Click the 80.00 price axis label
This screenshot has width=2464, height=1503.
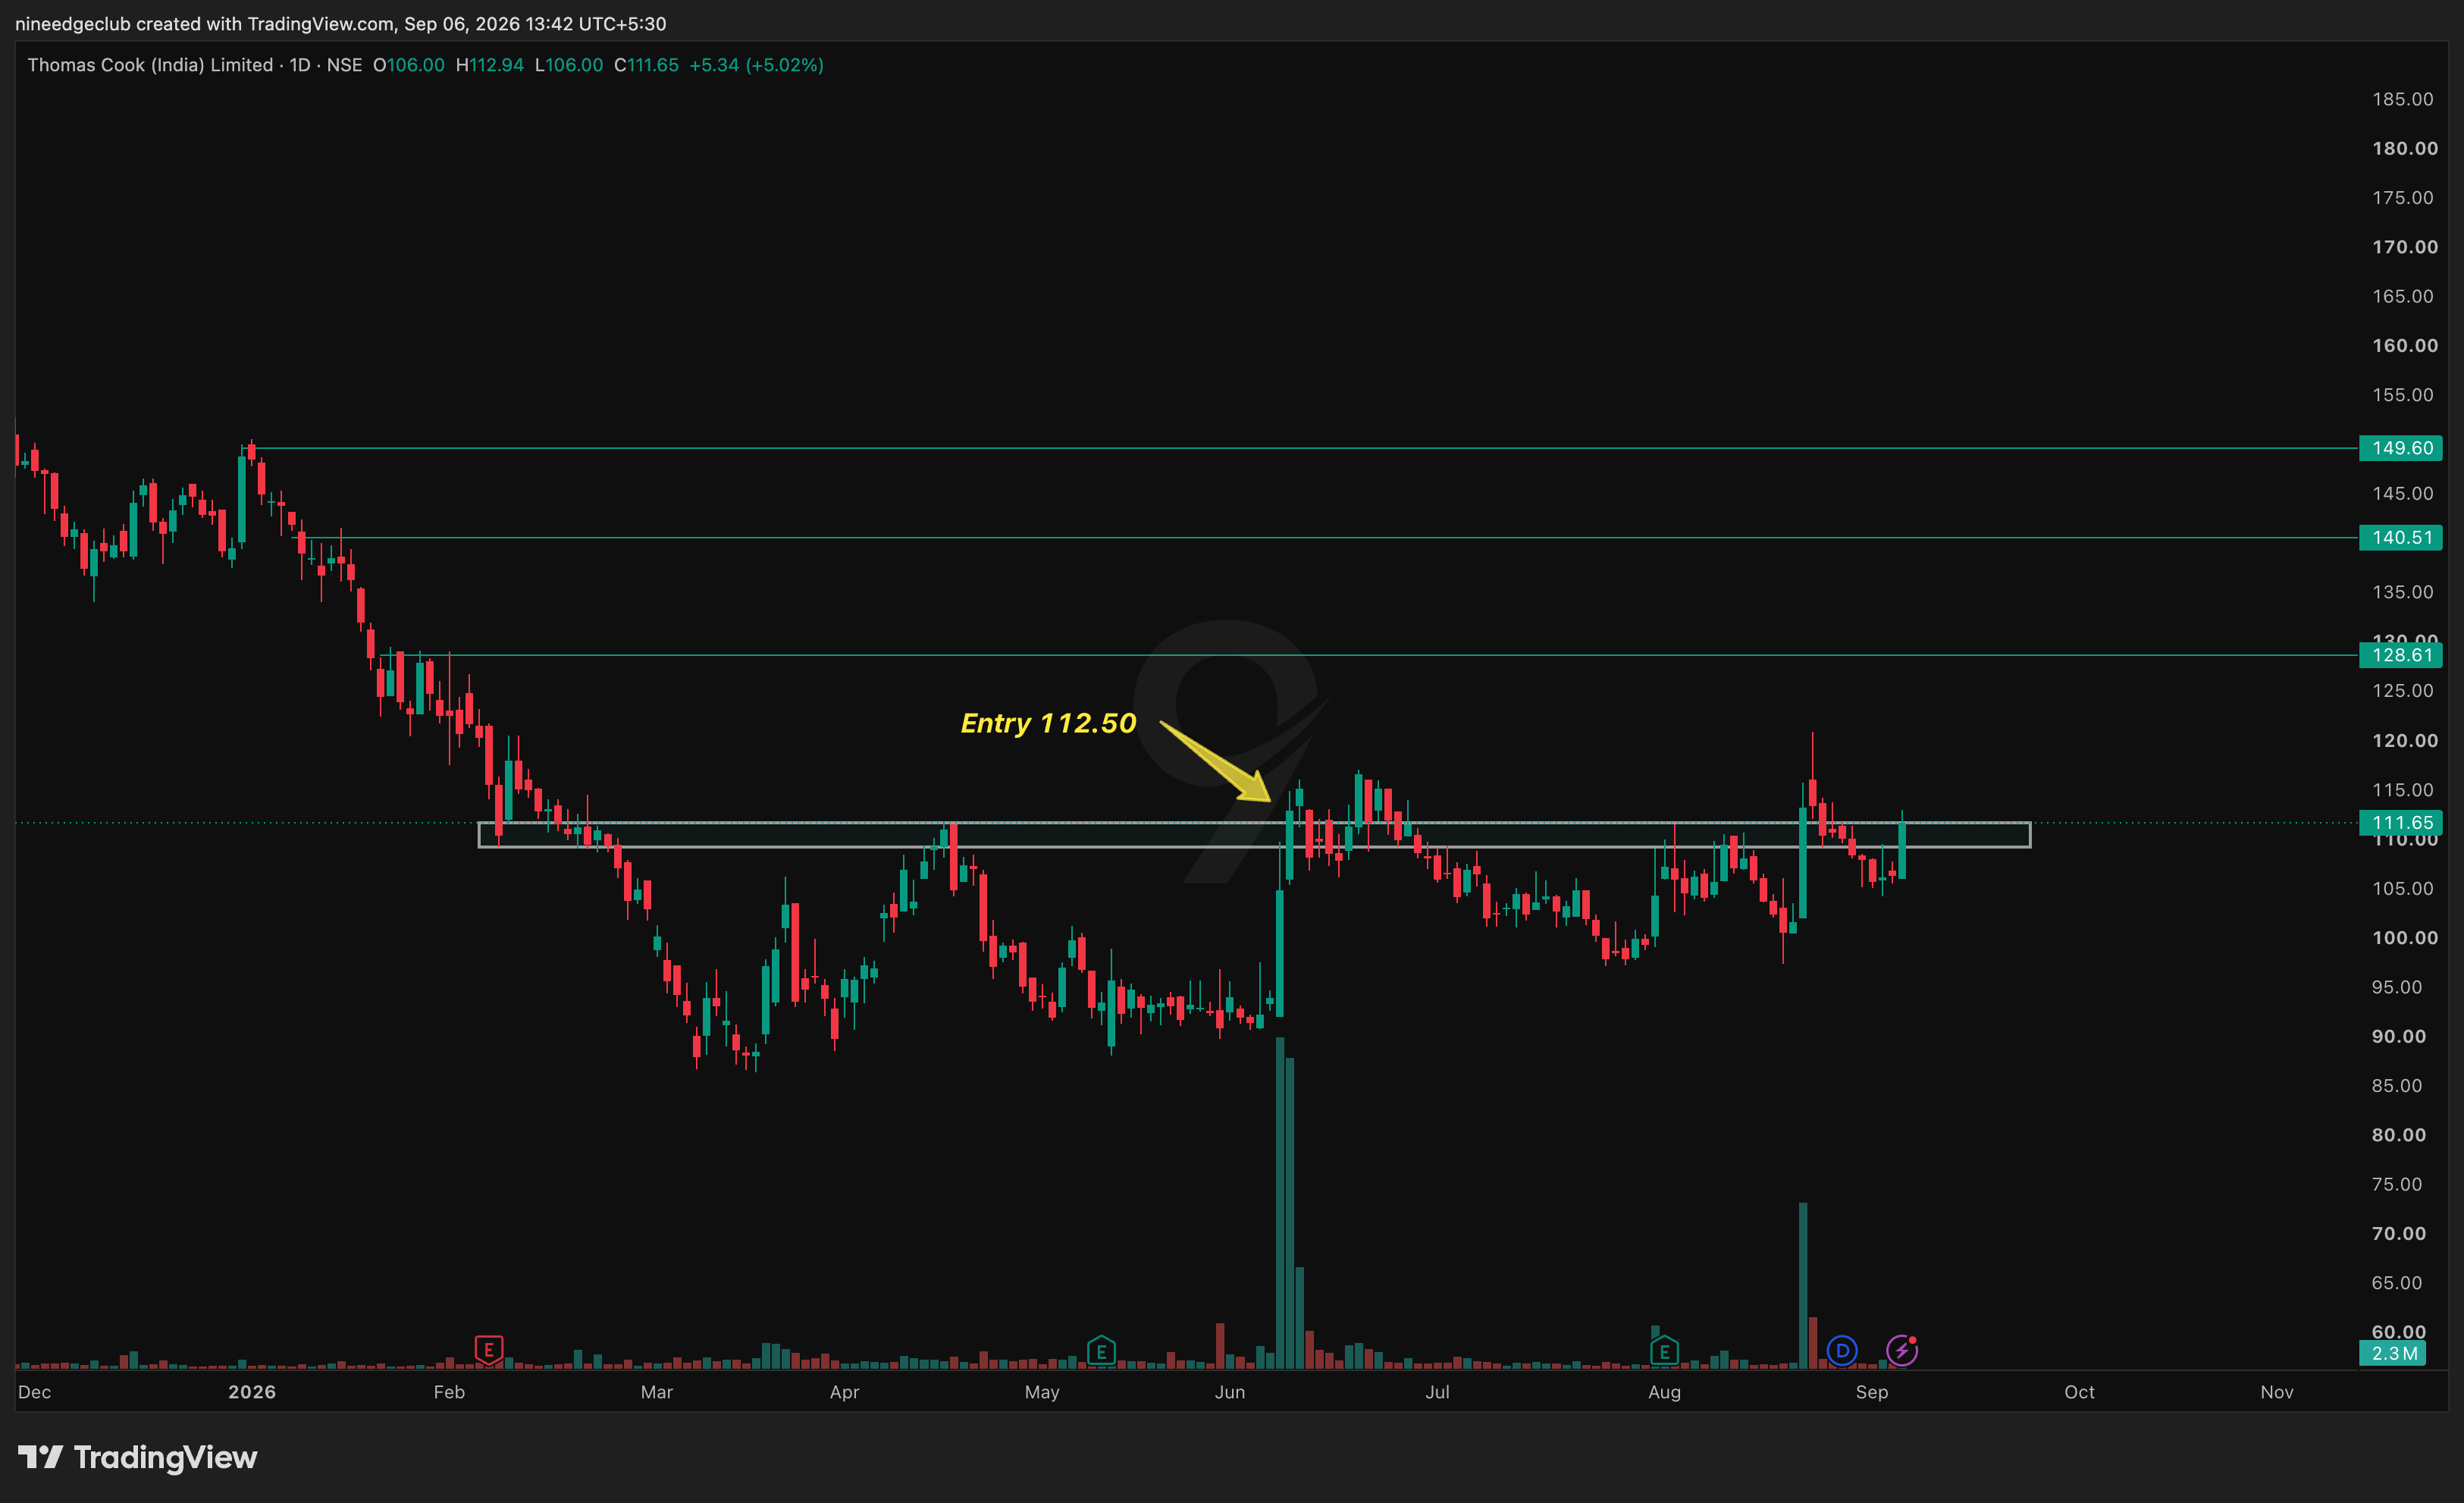pyautogui.click(x=2398, y=1135)
